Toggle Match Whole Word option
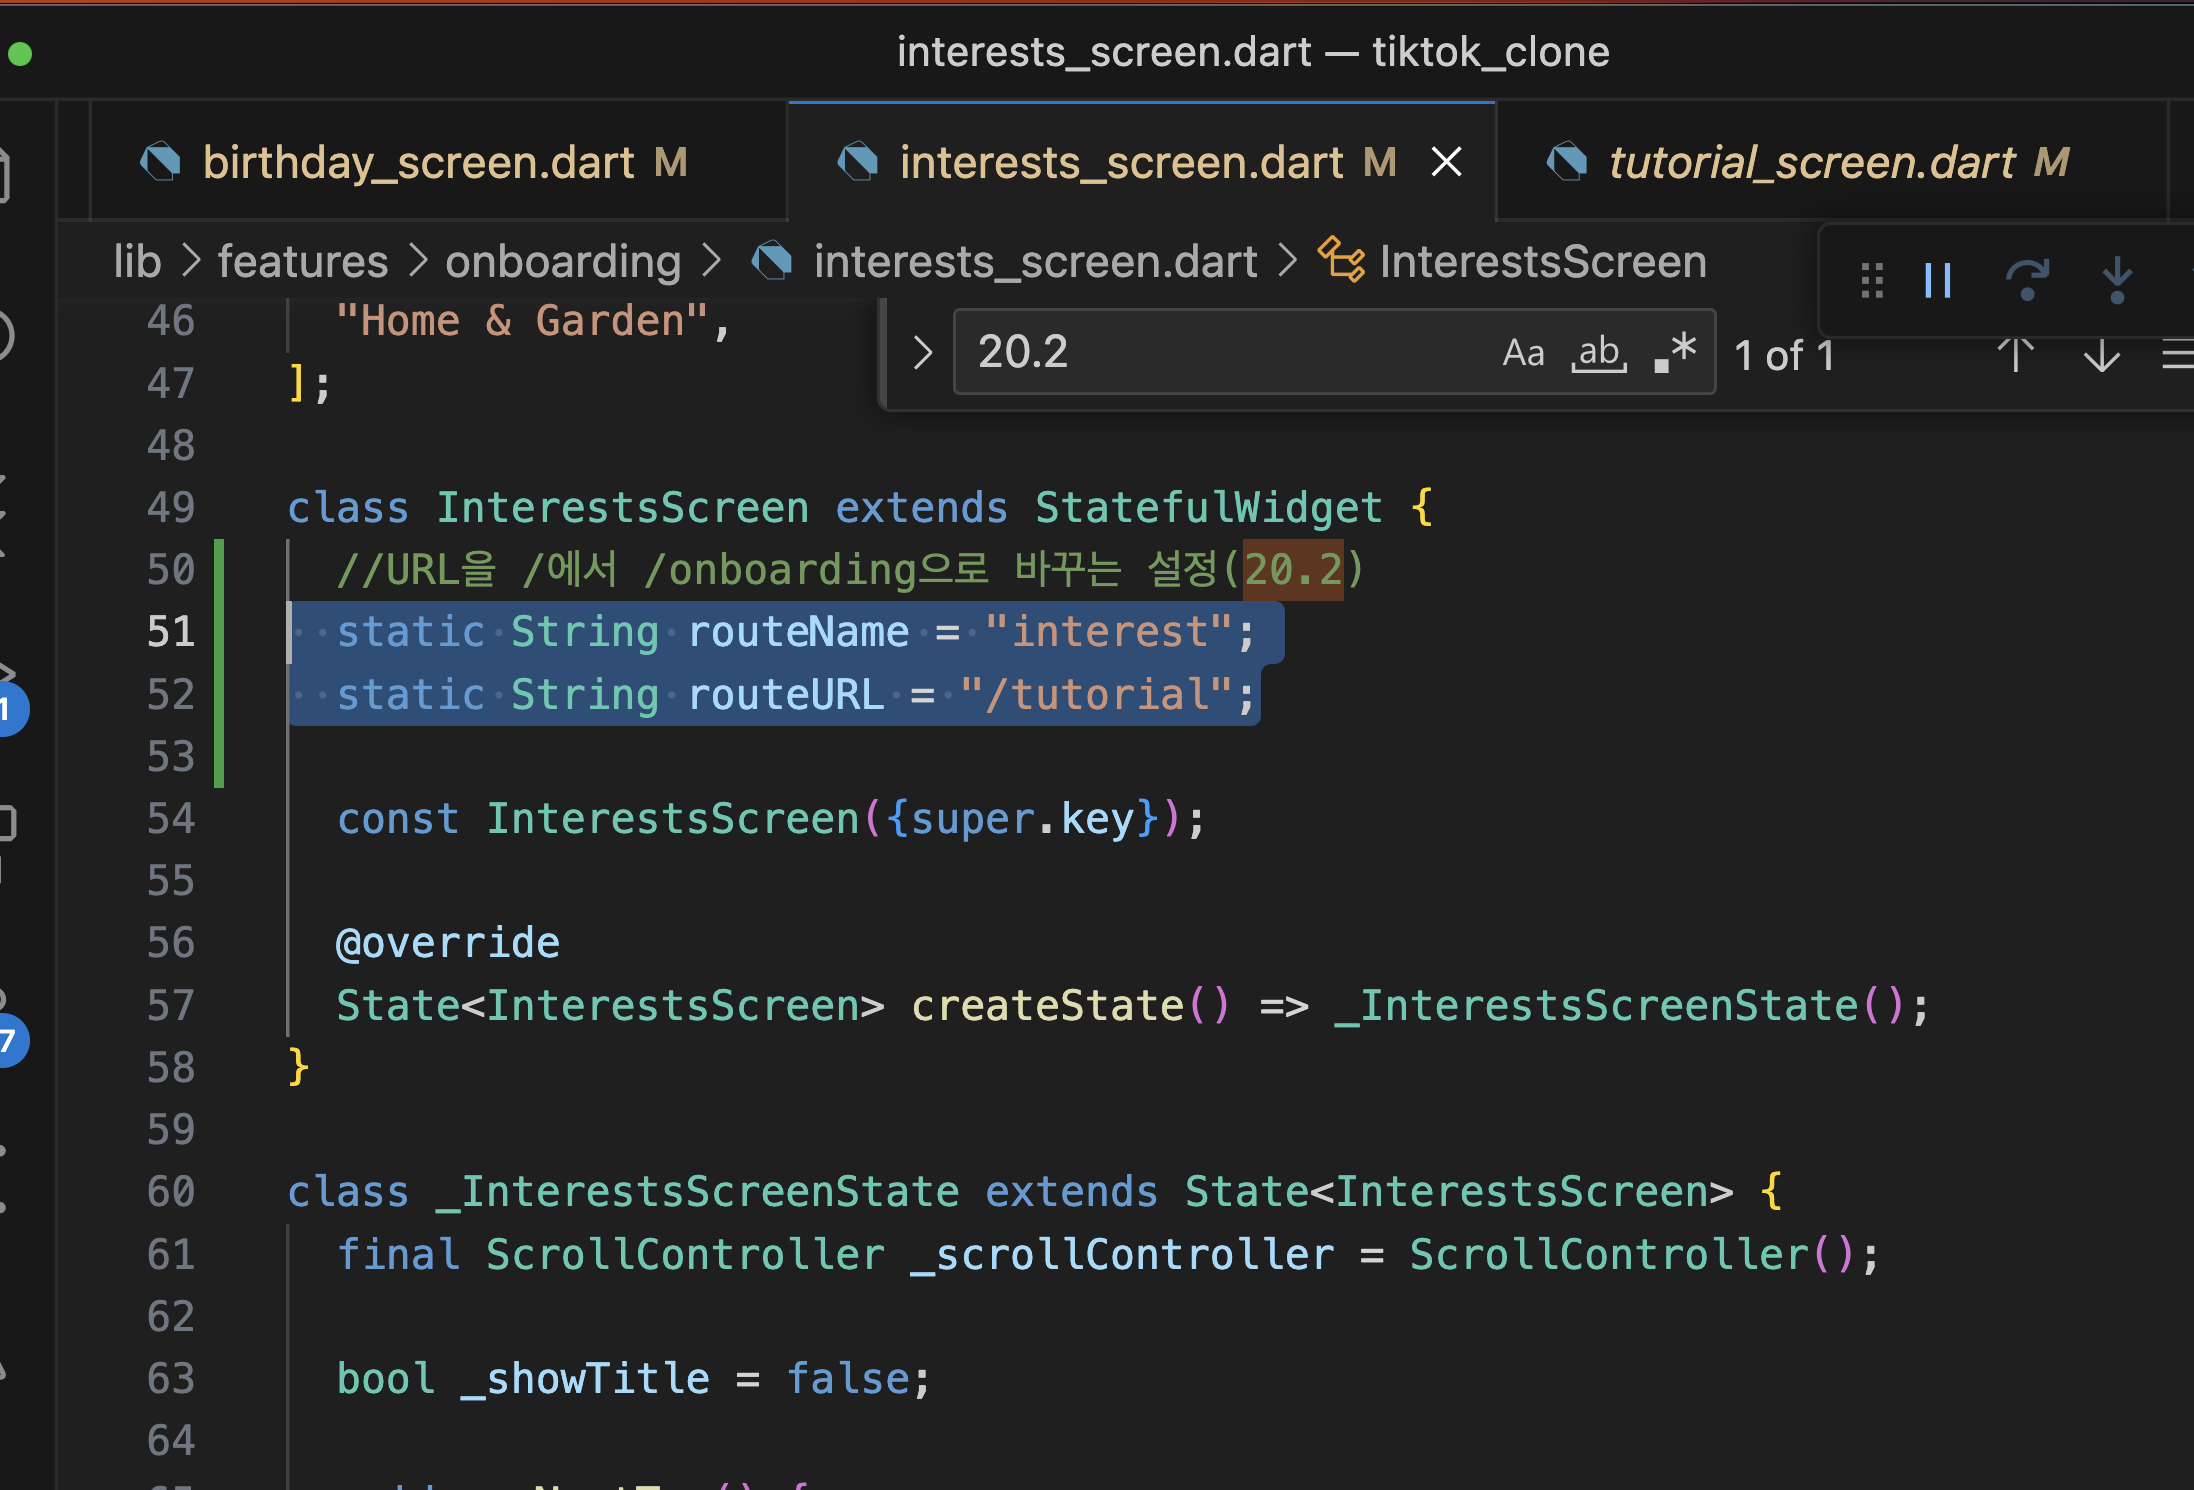 click(1599, 353)
